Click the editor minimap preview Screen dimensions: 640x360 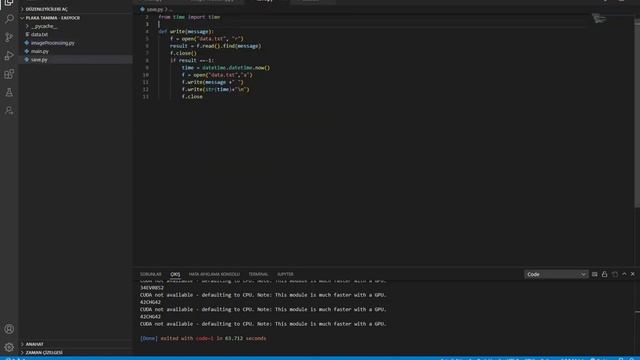click(x=599, y=18)
